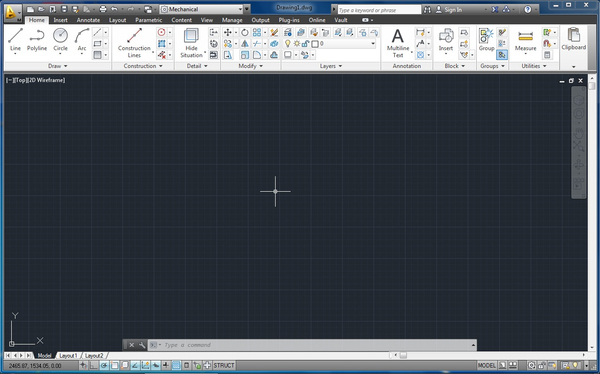
Task: Click the Layer Properties icon
Action: pos(288,33)
